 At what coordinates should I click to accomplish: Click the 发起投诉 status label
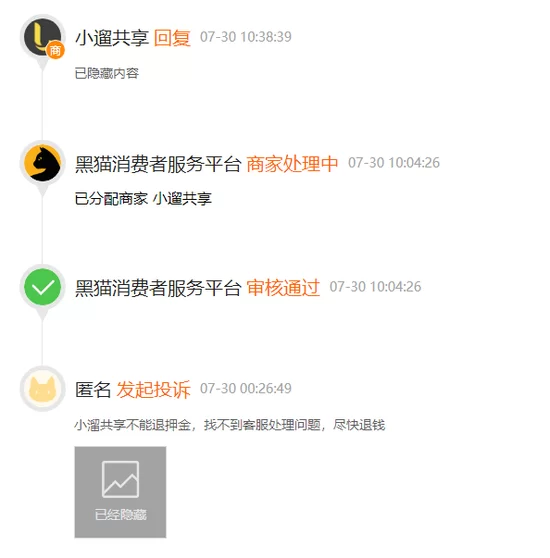(153, 389)
